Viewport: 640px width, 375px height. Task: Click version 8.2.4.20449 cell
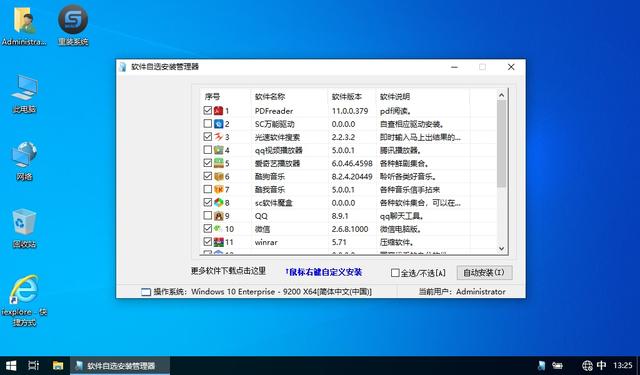pyautogui.click(x=352, y=177)
